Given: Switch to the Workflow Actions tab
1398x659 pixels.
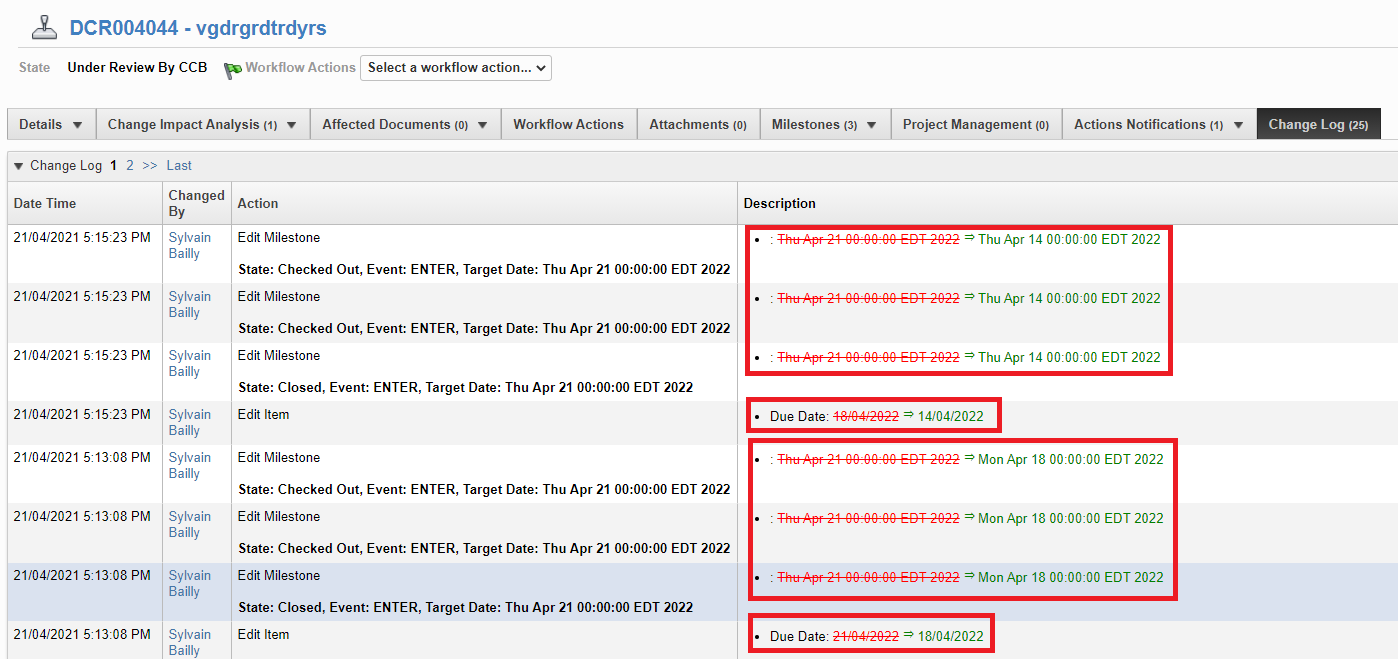Looking at the screenshot, I should click(x=569, y=124).
